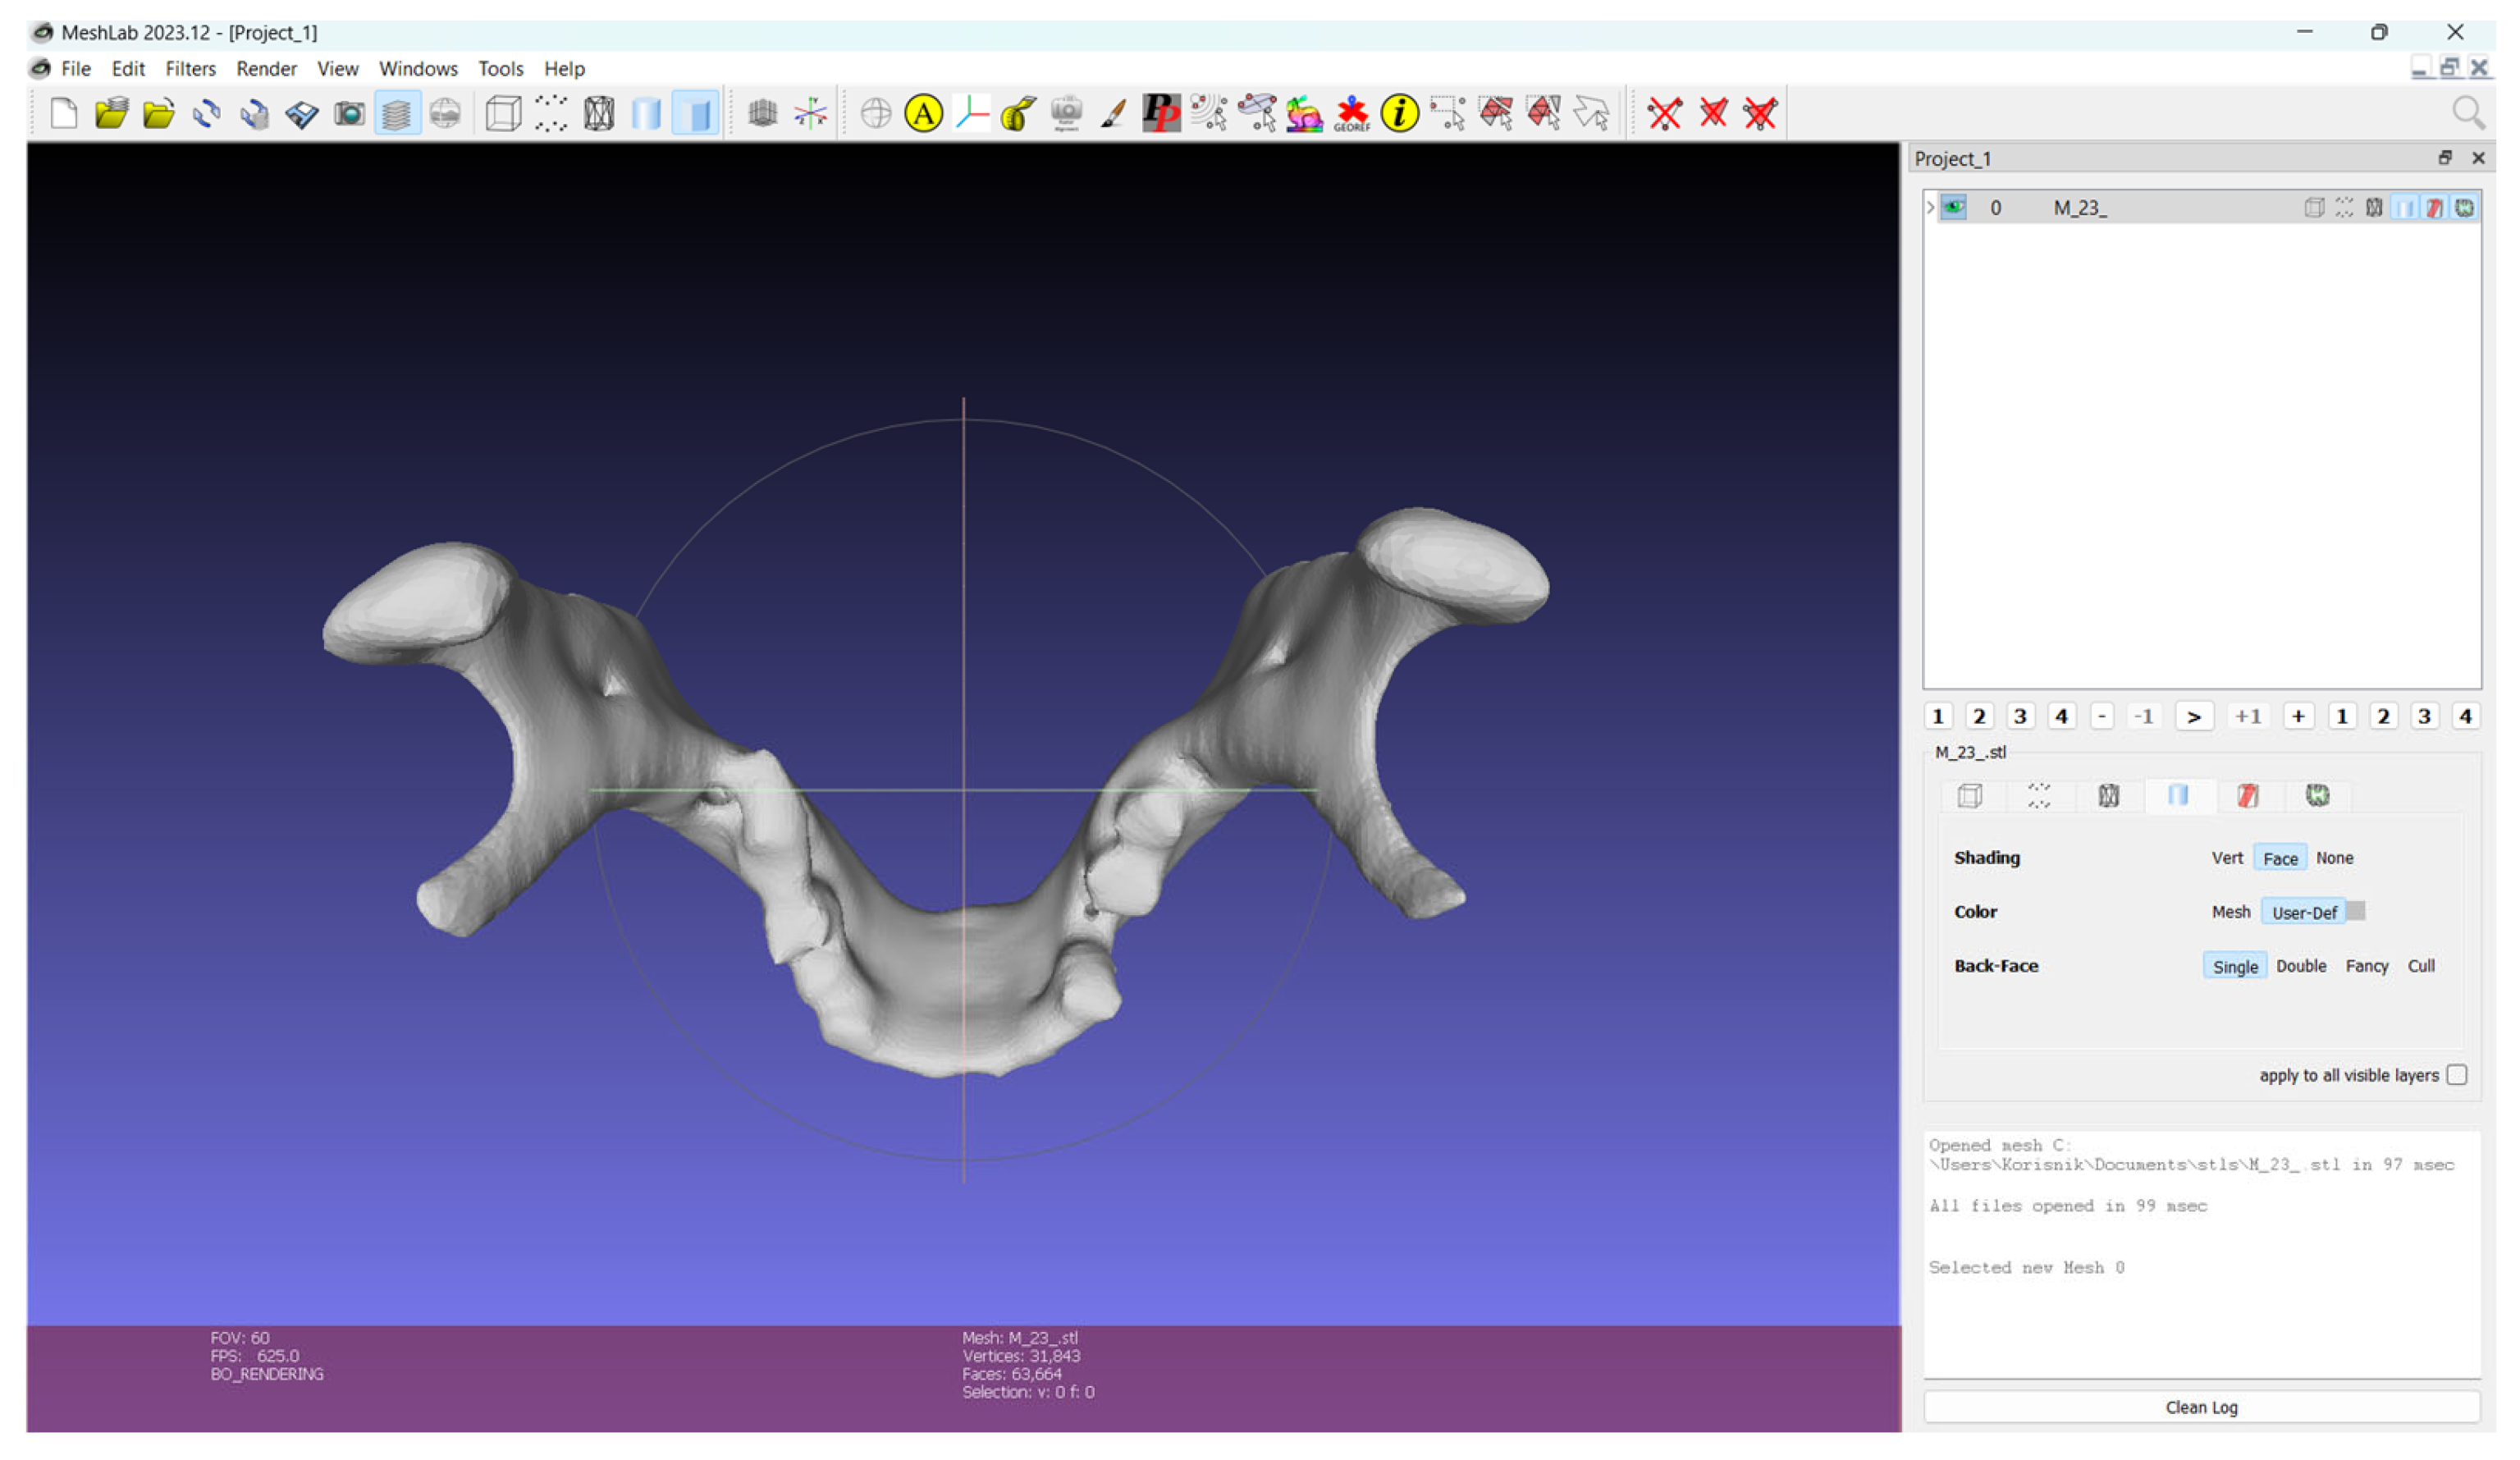Image resolution: width=2520 pixels, height=1460 pixels.
Task: Open the Filters menu
Action: (x=190, y=69)
